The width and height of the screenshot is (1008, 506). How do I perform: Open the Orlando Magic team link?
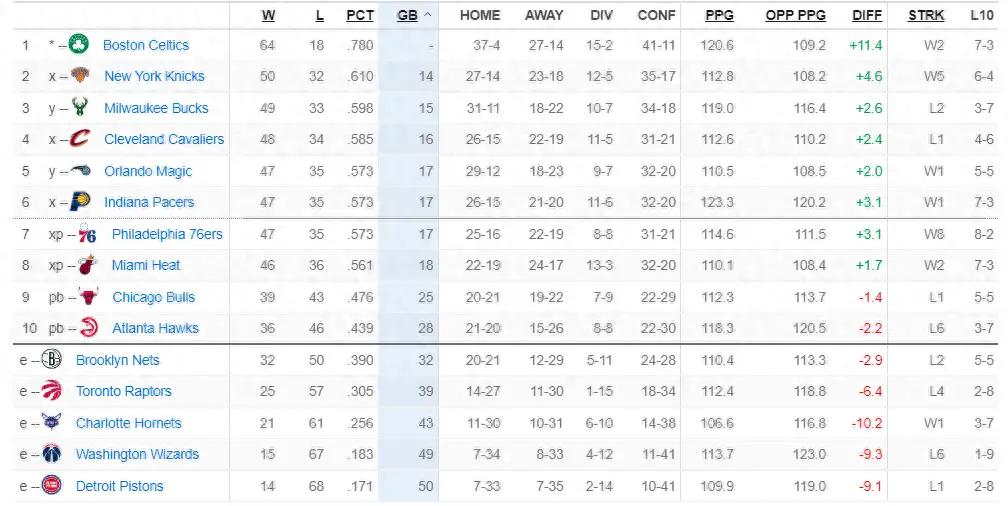coord(148,171)
